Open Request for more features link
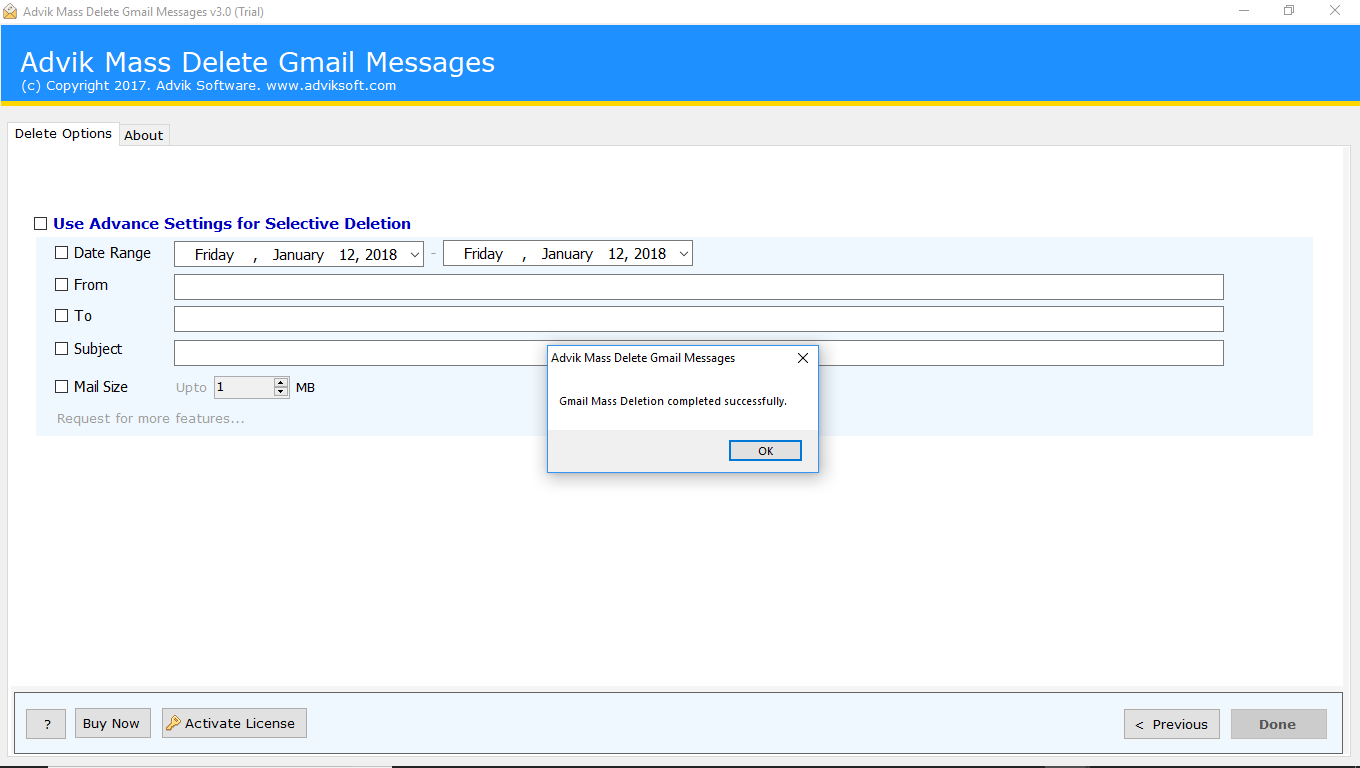Viewport: 1360px width, 768px height. click(x=151, y=418)
